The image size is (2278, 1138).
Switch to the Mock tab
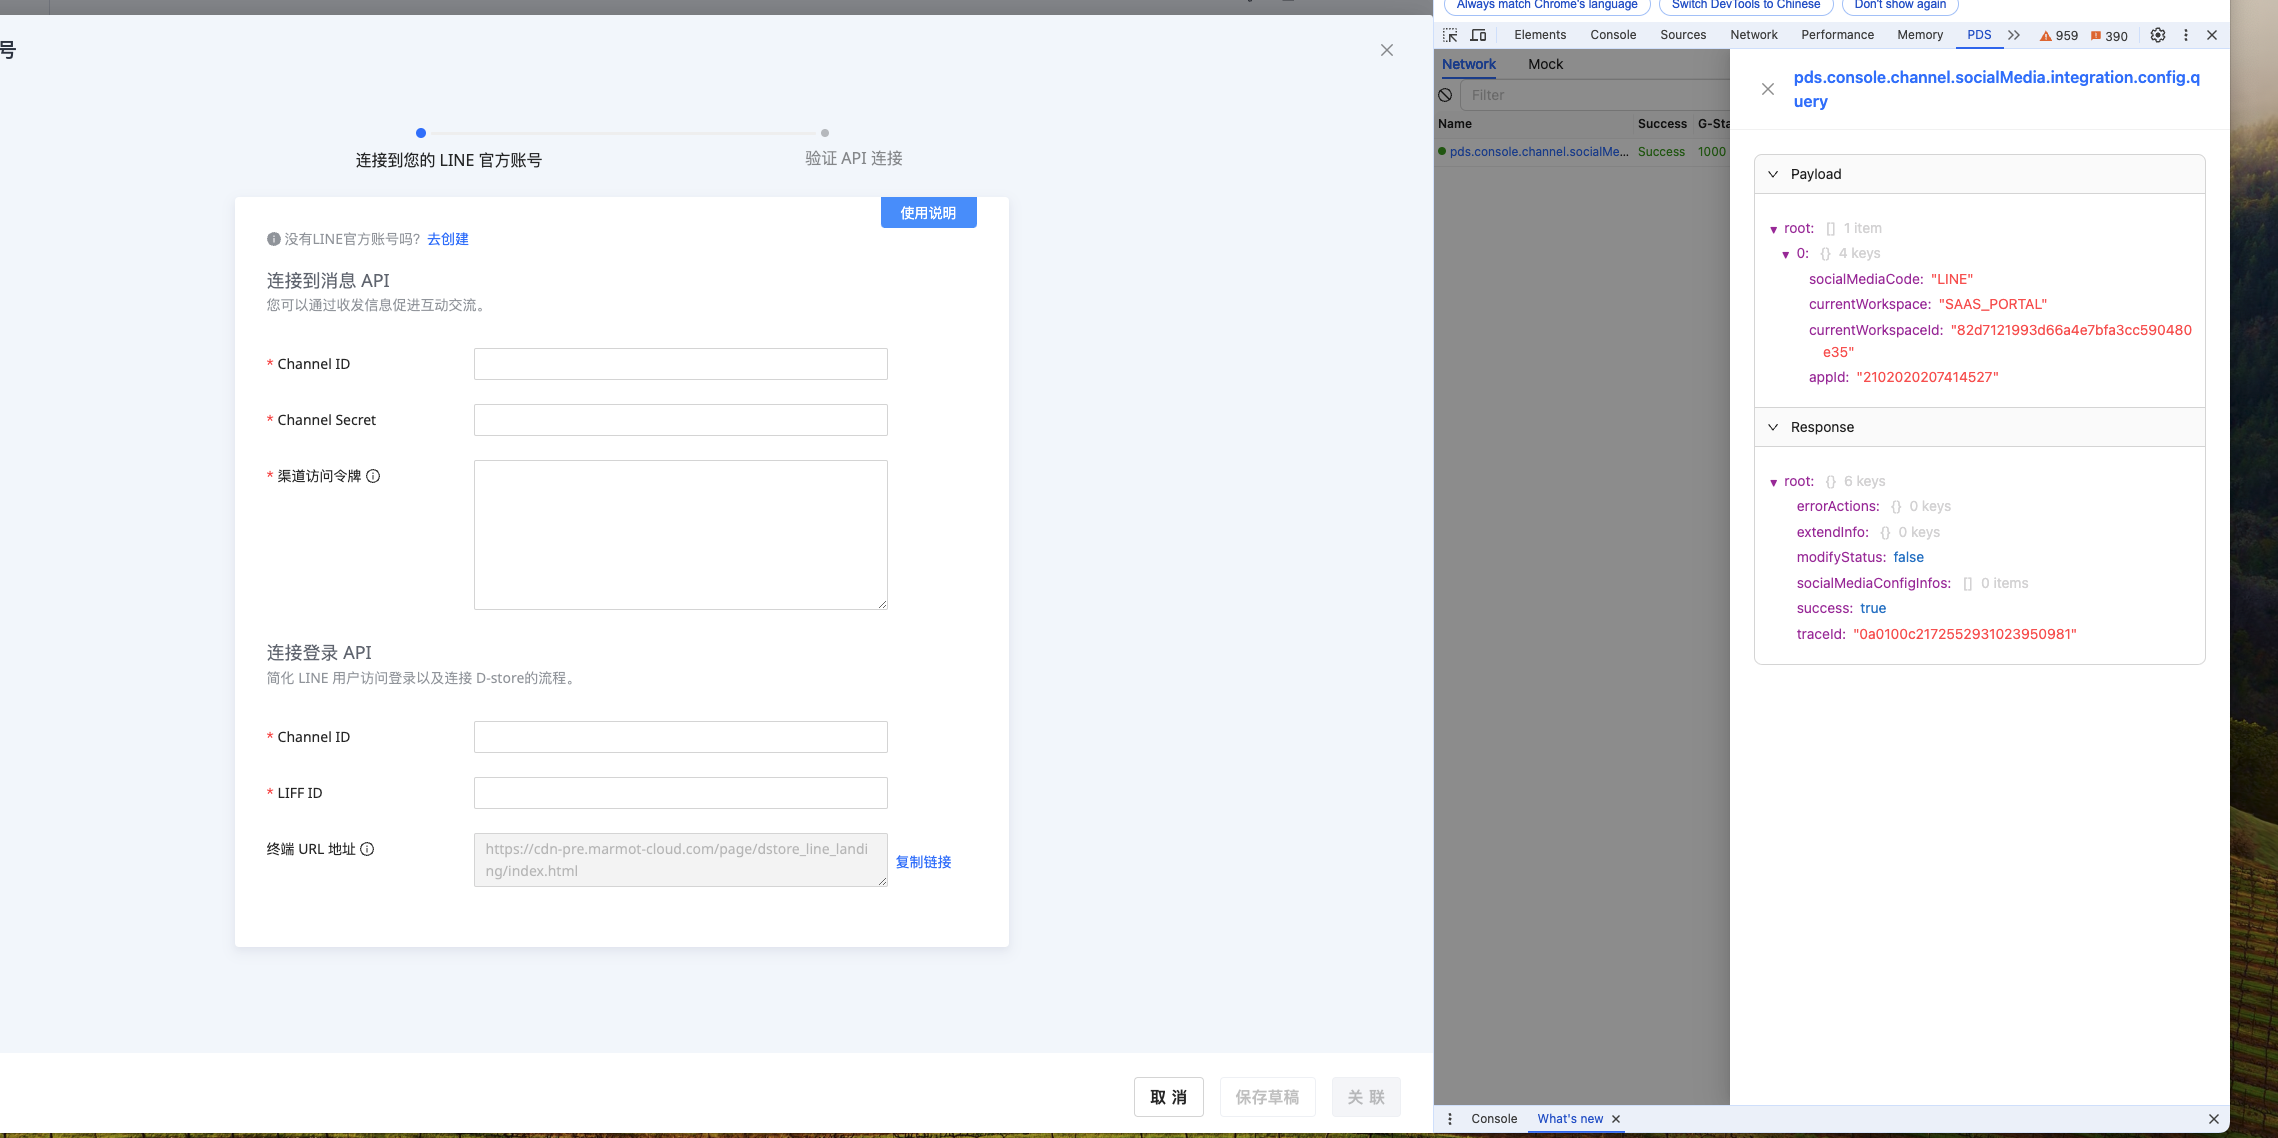(x=1545, y=64)
